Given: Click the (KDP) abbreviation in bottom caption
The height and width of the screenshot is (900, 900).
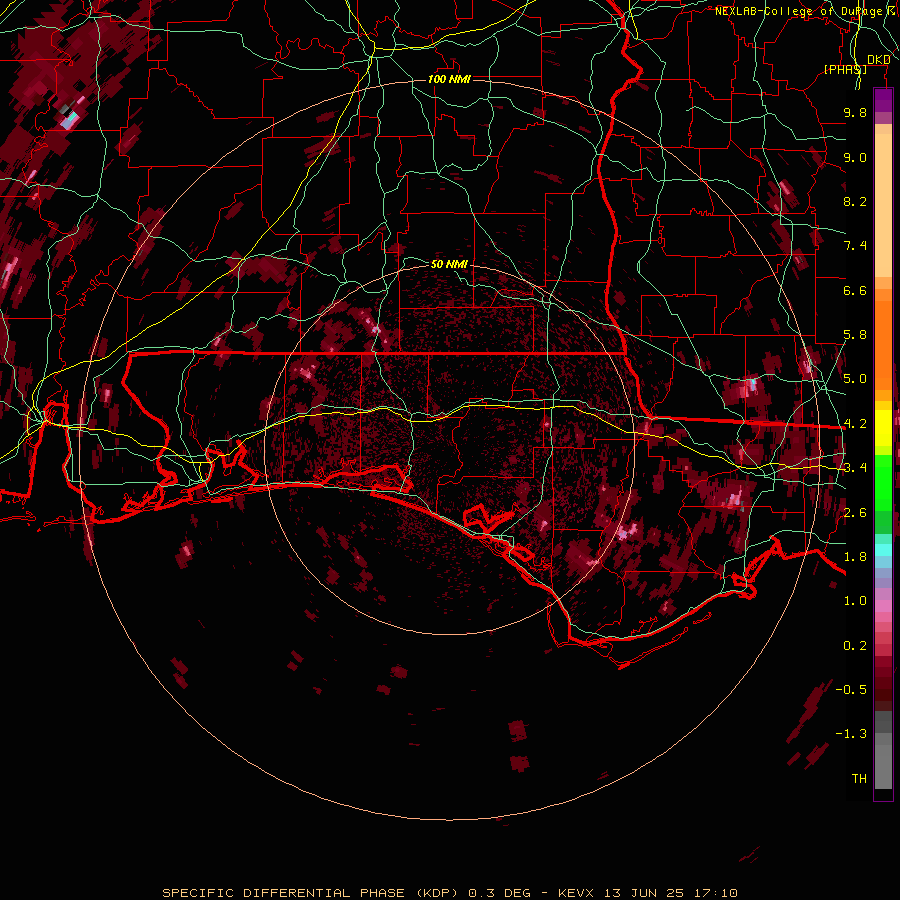Looking at the screenshot, I should pyautogui.click(x=439, y=893).
